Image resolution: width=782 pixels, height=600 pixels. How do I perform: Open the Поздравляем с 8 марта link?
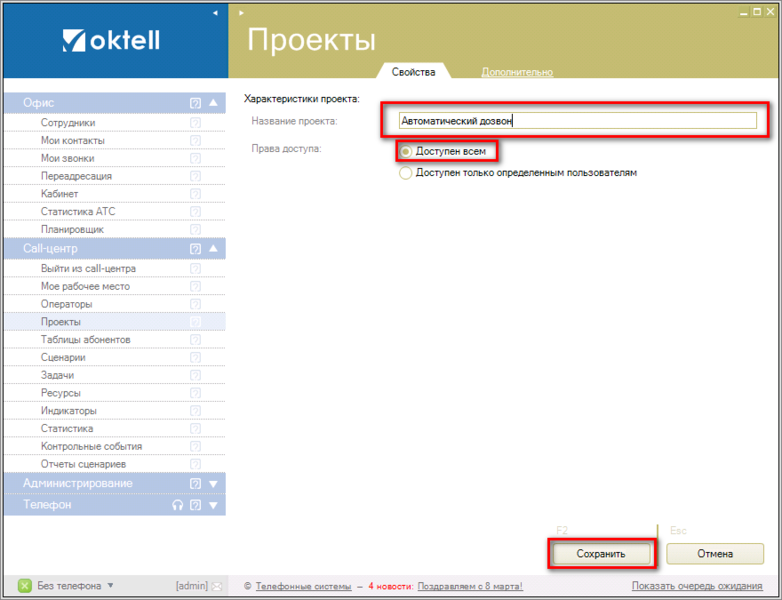click(x=470, y=587)
